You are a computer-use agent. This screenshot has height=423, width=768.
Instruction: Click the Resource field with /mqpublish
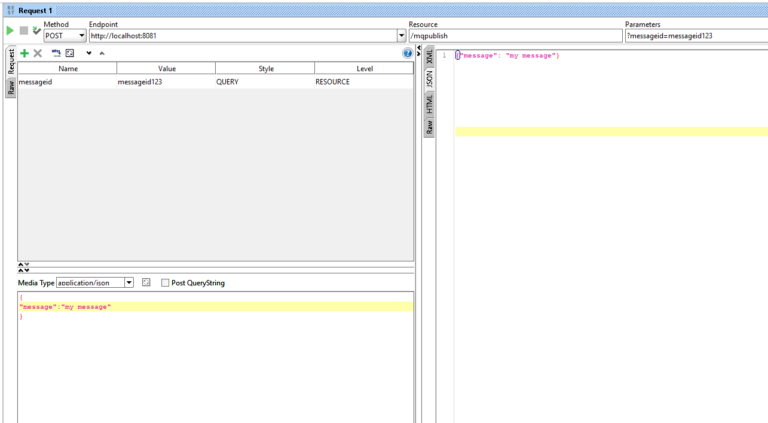click(515, 36)
